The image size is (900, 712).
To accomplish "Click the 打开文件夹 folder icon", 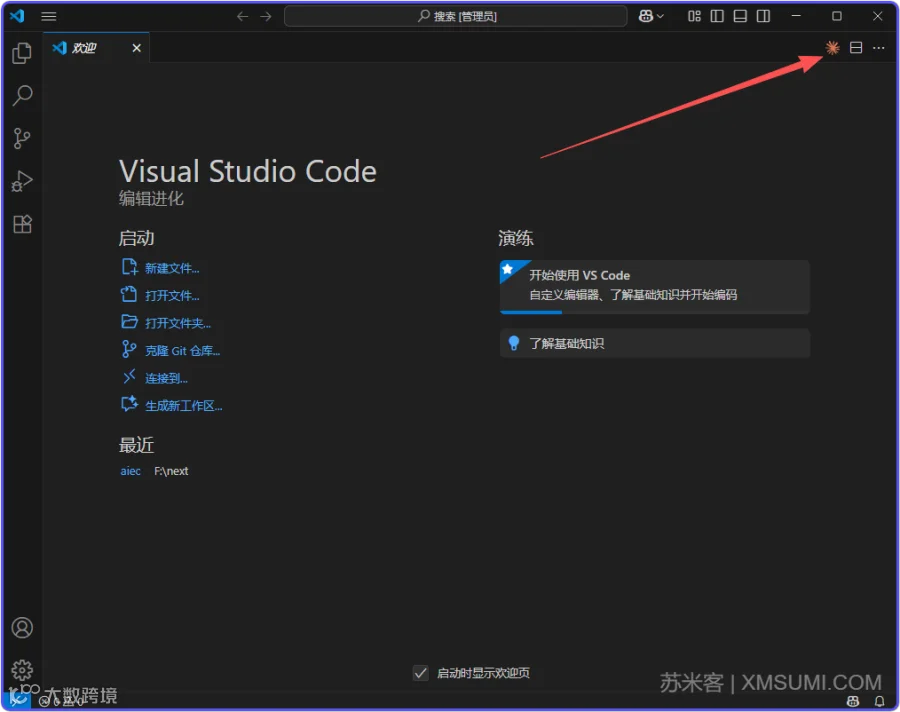I will (x=130, y=322).
